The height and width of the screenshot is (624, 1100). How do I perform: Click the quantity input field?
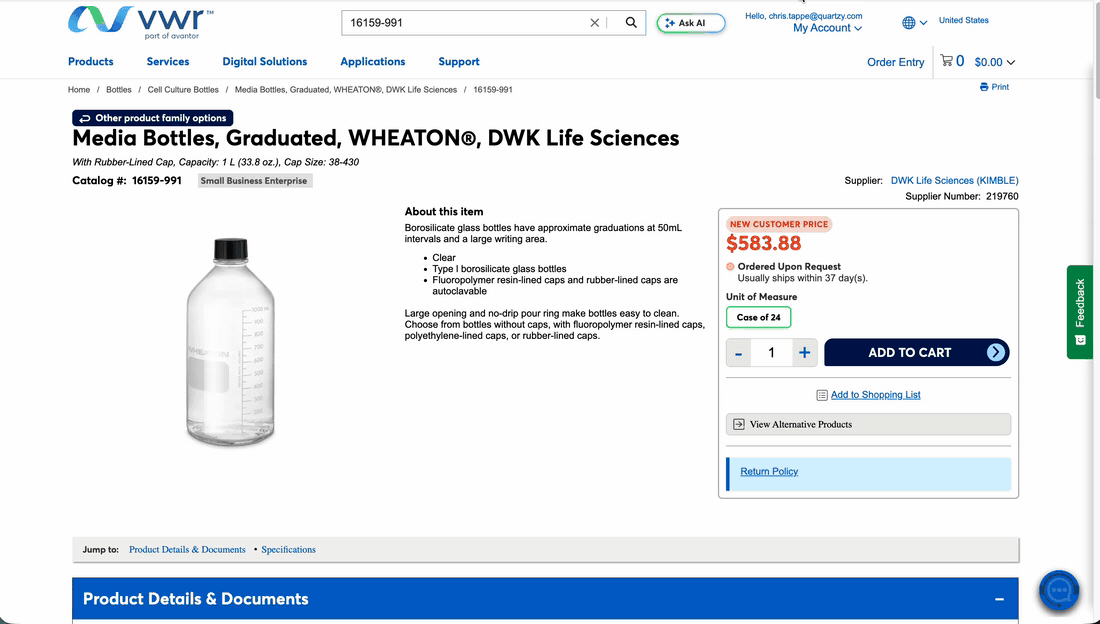(x=771, y=352)
